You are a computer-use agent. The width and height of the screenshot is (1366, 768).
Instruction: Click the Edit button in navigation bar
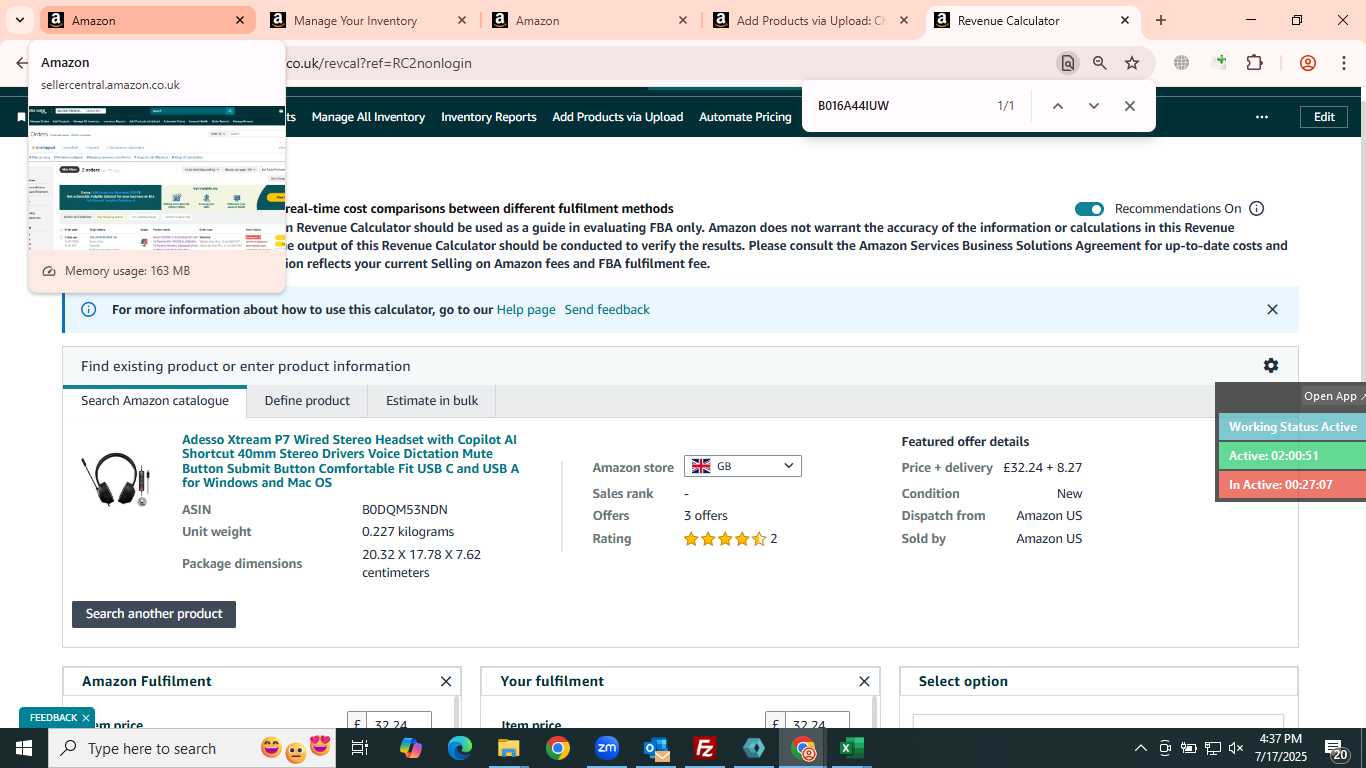[x=1324, y=117]
